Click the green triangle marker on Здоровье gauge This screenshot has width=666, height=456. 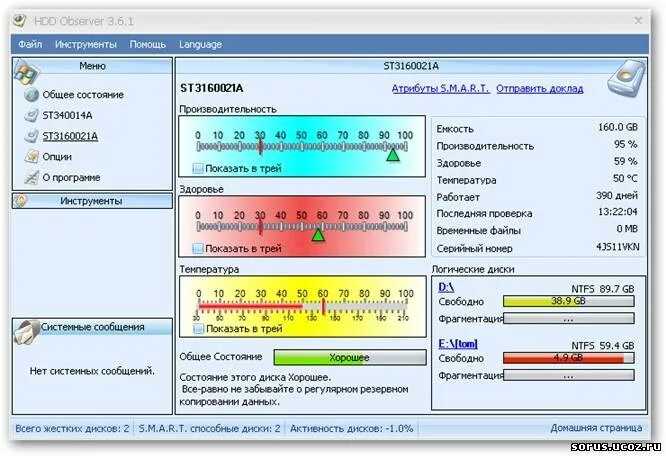pyautogui.click(x=318, y=235)
